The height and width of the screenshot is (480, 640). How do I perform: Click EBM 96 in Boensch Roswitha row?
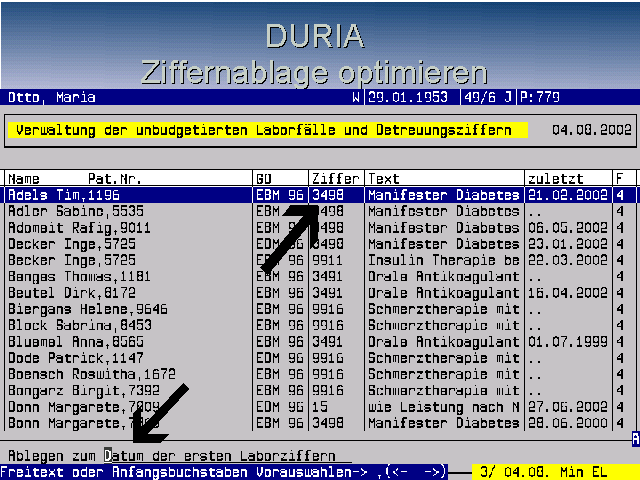pos(280,375)
